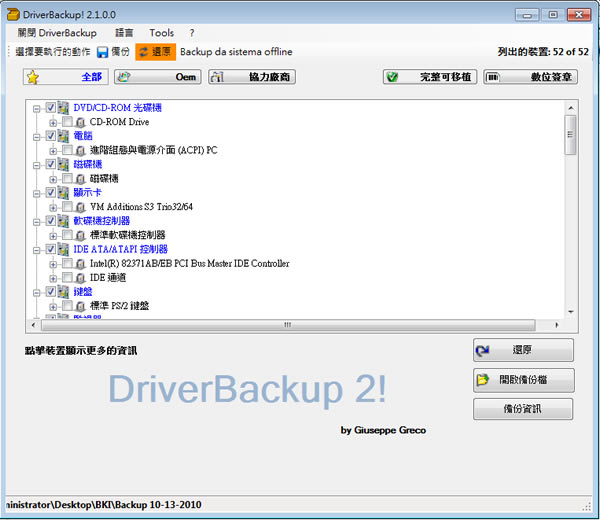Uncheck the 顯示卡 category checkbox

51,192
